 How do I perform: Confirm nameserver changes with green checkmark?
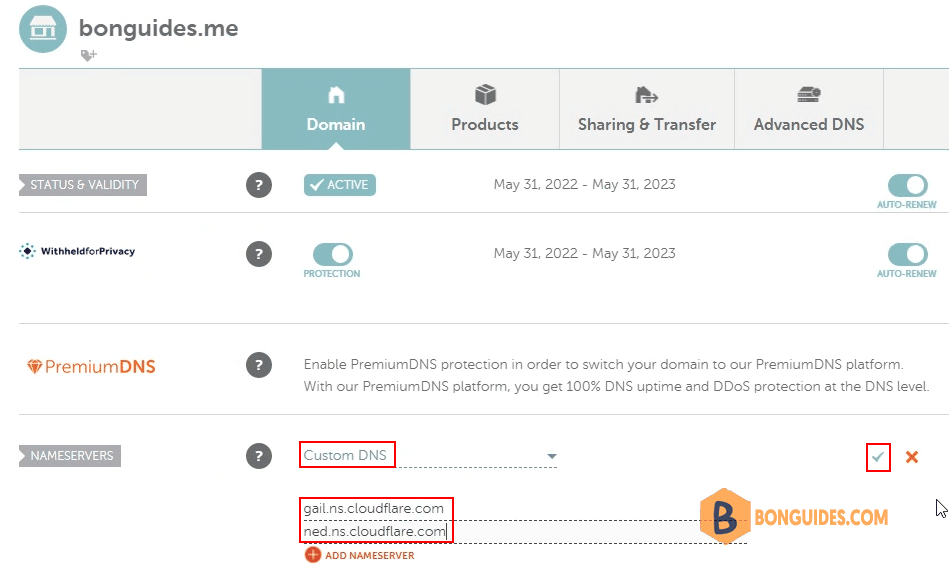coord(878,457)
